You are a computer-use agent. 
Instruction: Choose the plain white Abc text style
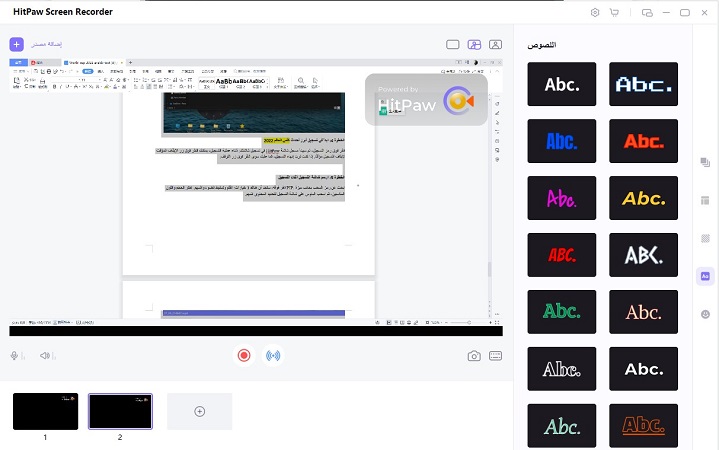tap(562, 84)
